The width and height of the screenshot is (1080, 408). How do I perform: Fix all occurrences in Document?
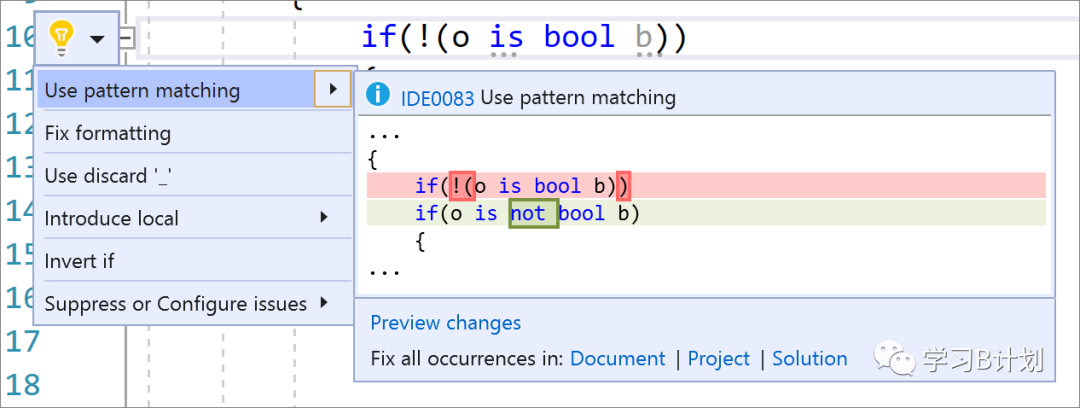pyautogui.click(x=618, y=358)
